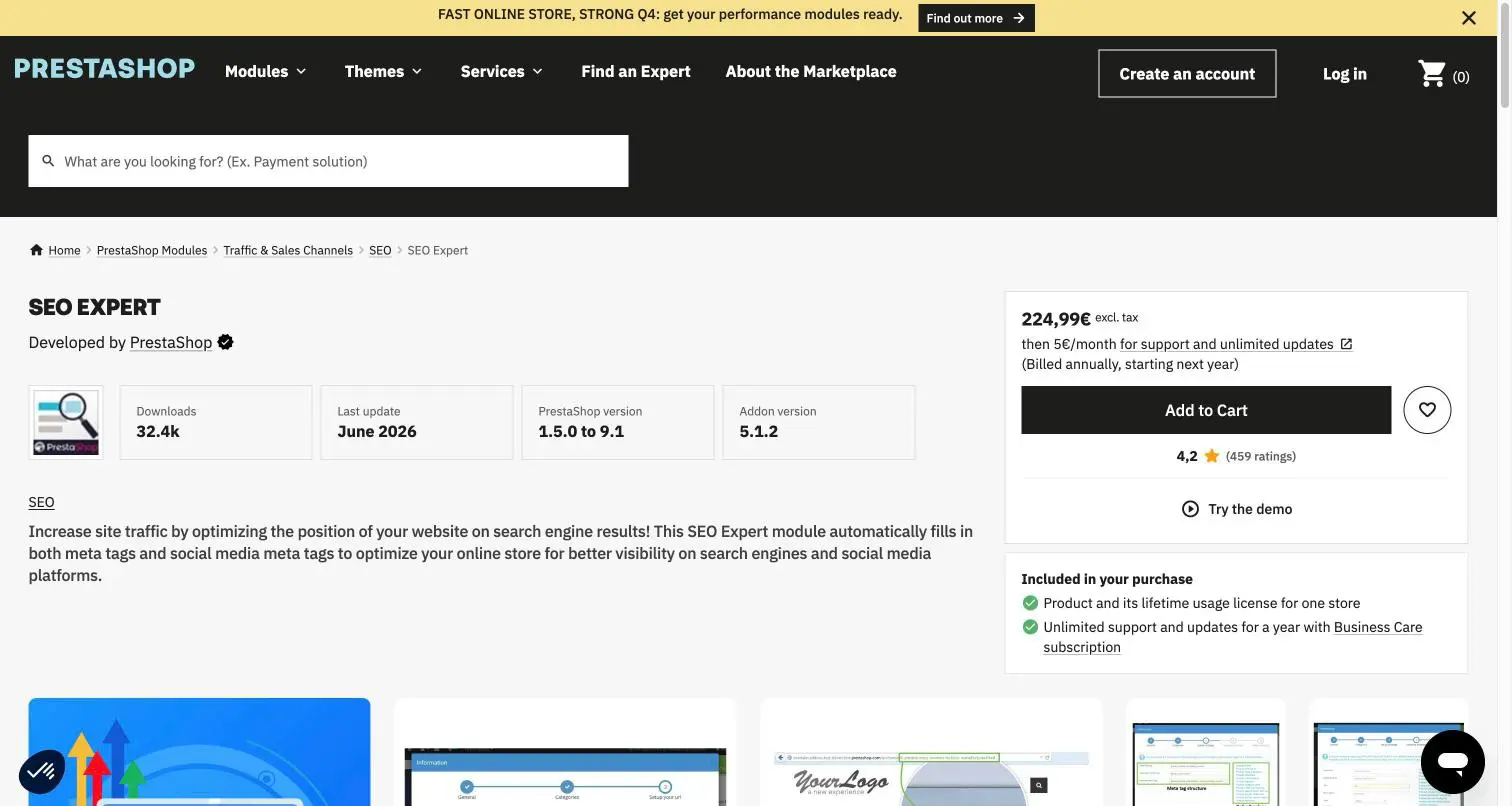Click Find out more in the banner
Image resolution: width=1512 pixels, height=806 pixels.
tap(976, 18)
